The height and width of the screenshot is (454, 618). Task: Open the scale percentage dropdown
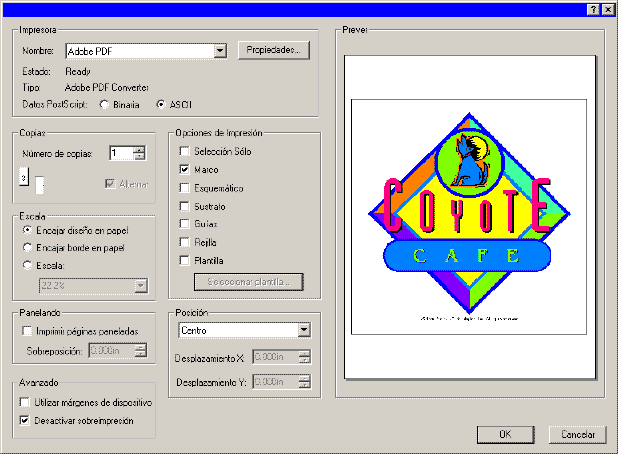(141, 286)
